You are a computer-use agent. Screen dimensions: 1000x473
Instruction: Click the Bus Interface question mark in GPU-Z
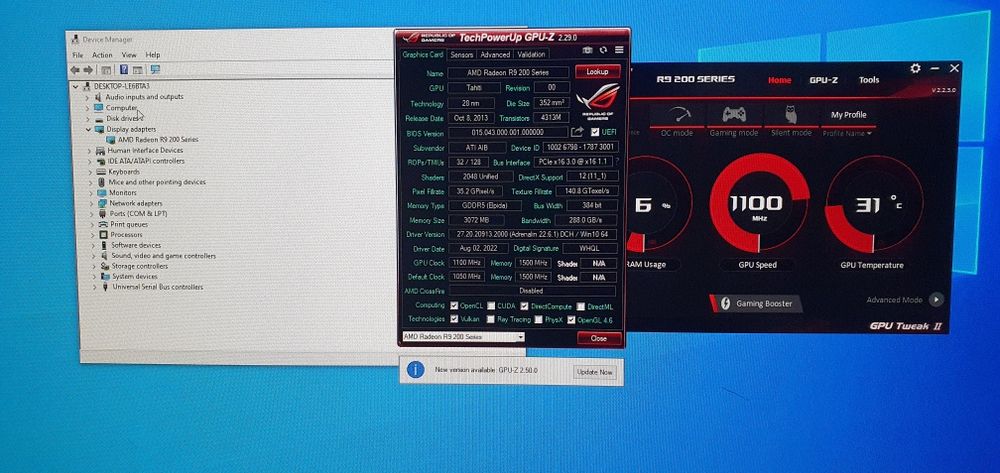point(617,162)
